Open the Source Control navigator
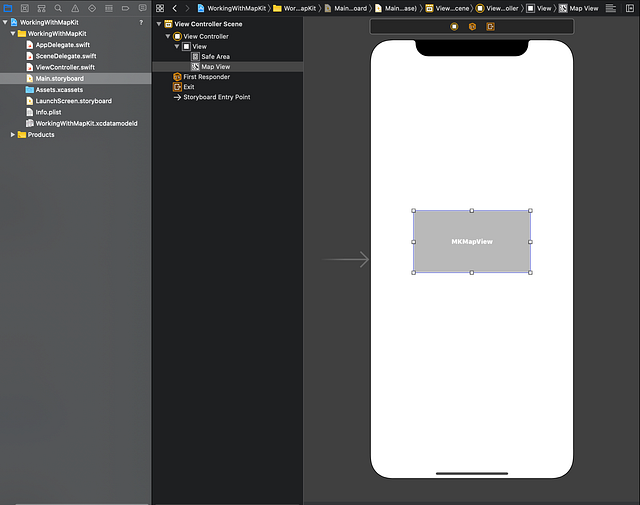Screen dimensions: 640x505 [24, 8]
